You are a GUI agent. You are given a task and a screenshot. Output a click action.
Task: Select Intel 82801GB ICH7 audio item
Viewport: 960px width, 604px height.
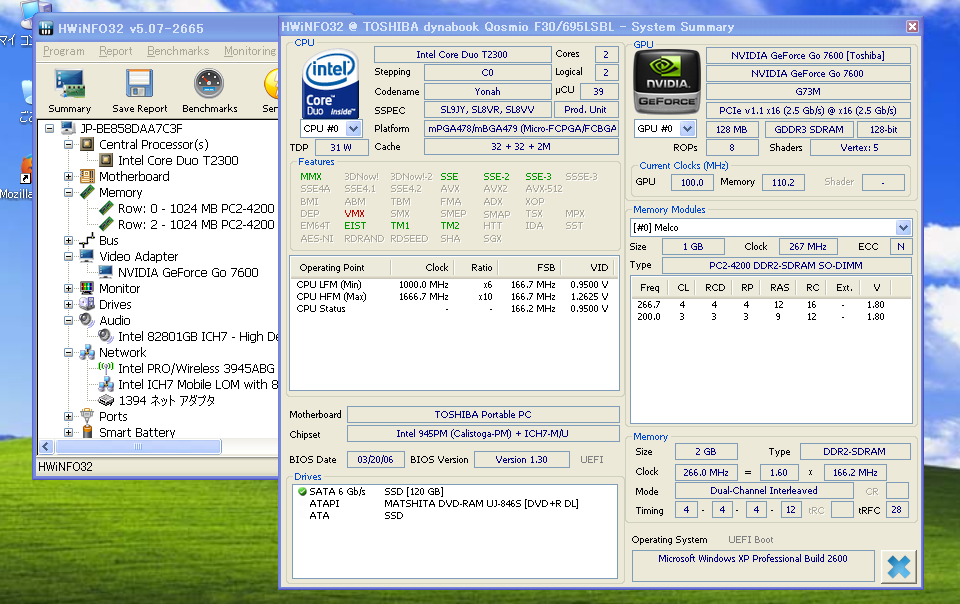198,337
